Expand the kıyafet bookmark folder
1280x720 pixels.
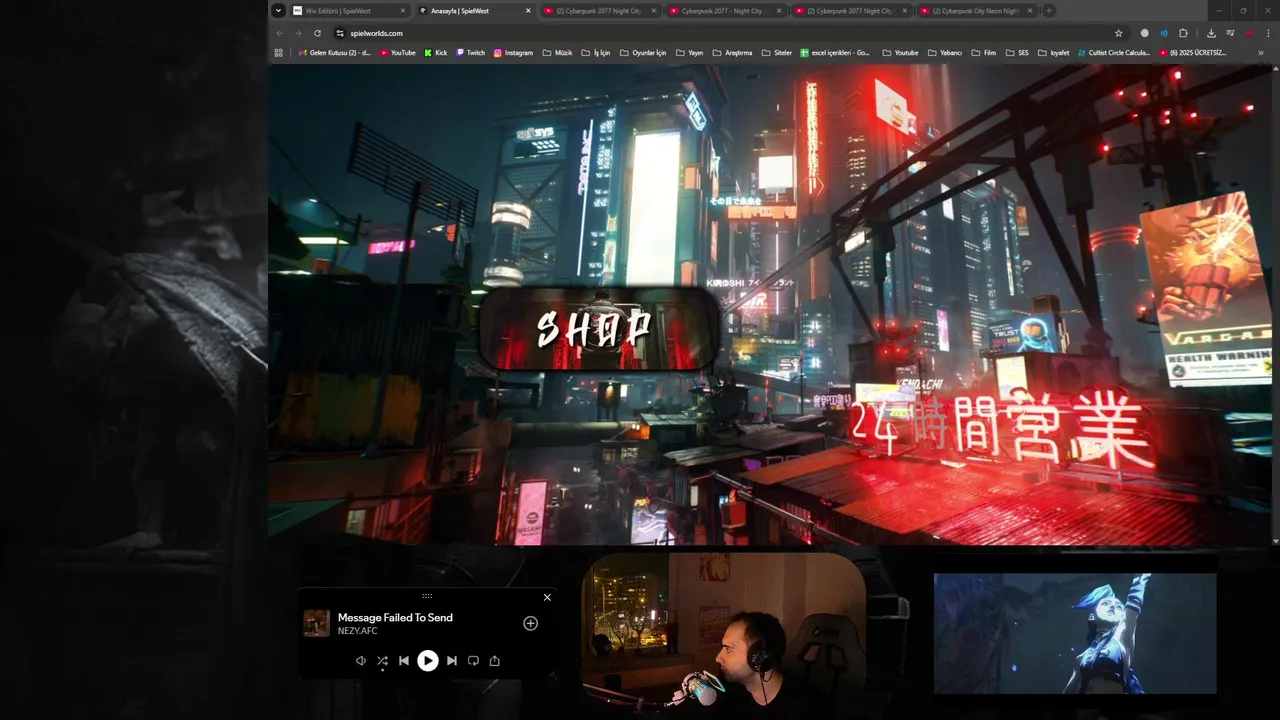pyautogui.click(x=1053, y=52)
